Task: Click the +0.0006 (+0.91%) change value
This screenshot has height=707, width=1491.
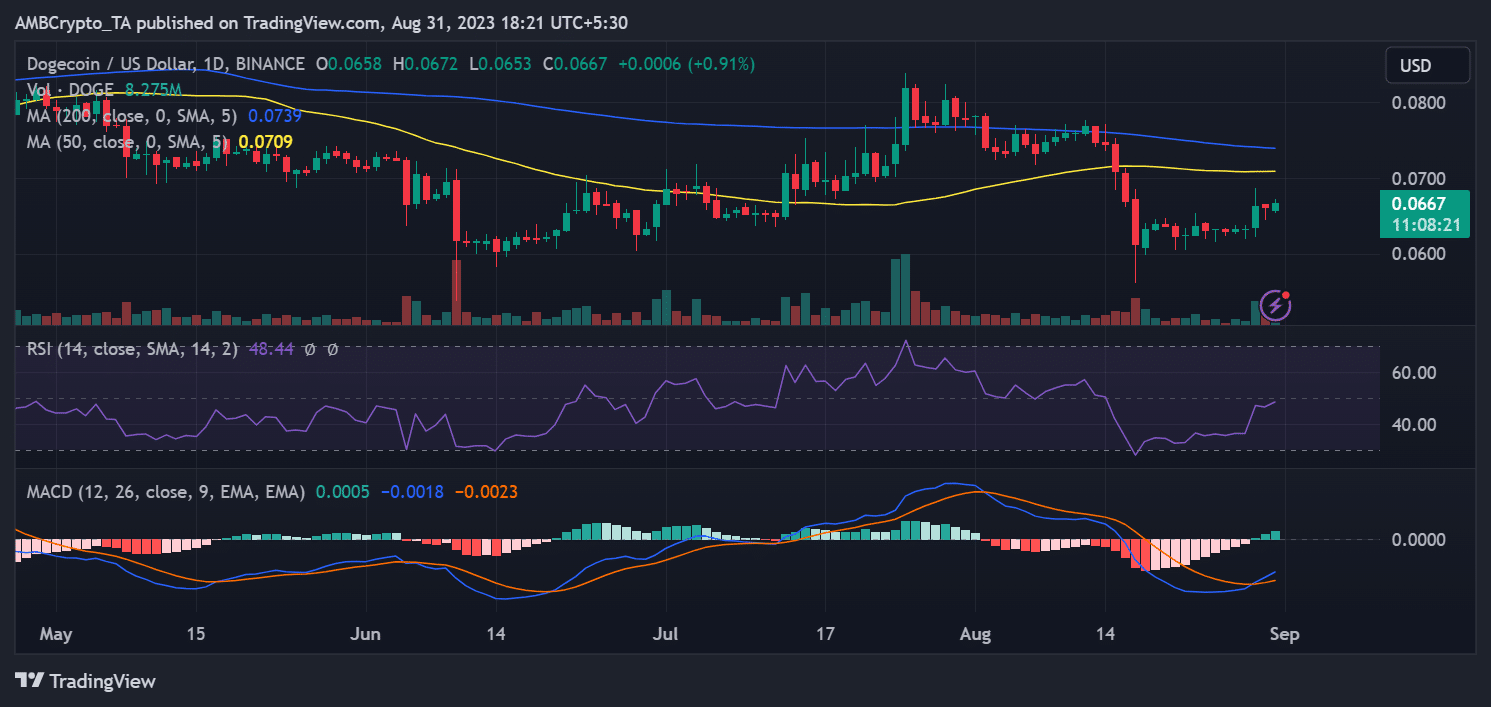Action: click(686, 64)
